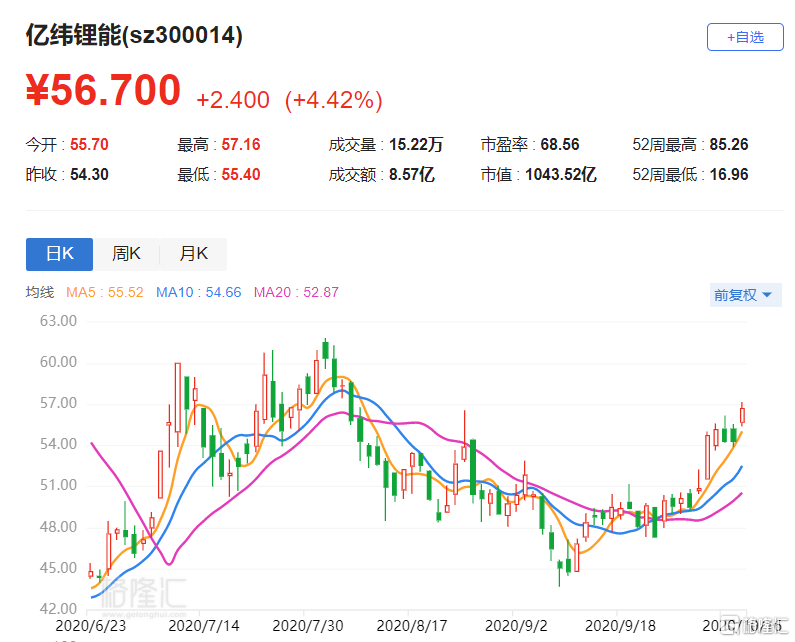This screenshot has height=642, width=795.
Task: Click the 52-week low value 16.96
Action: [x=729, y=174]
